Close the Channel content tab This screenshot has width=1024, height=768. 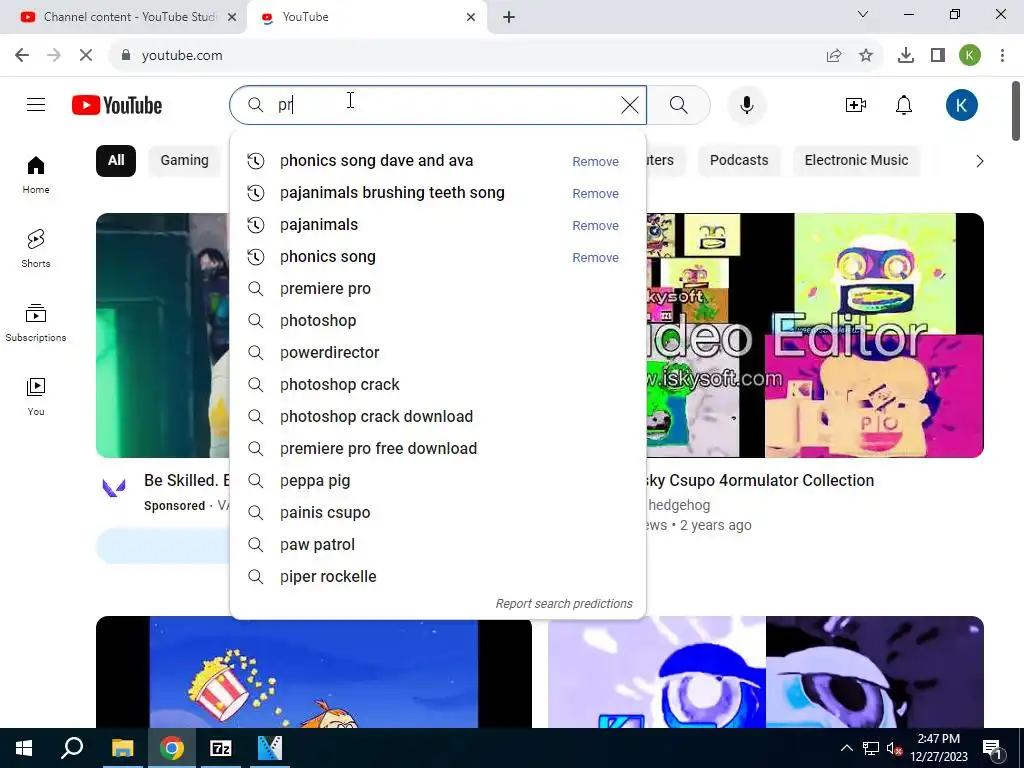[232, 17]
